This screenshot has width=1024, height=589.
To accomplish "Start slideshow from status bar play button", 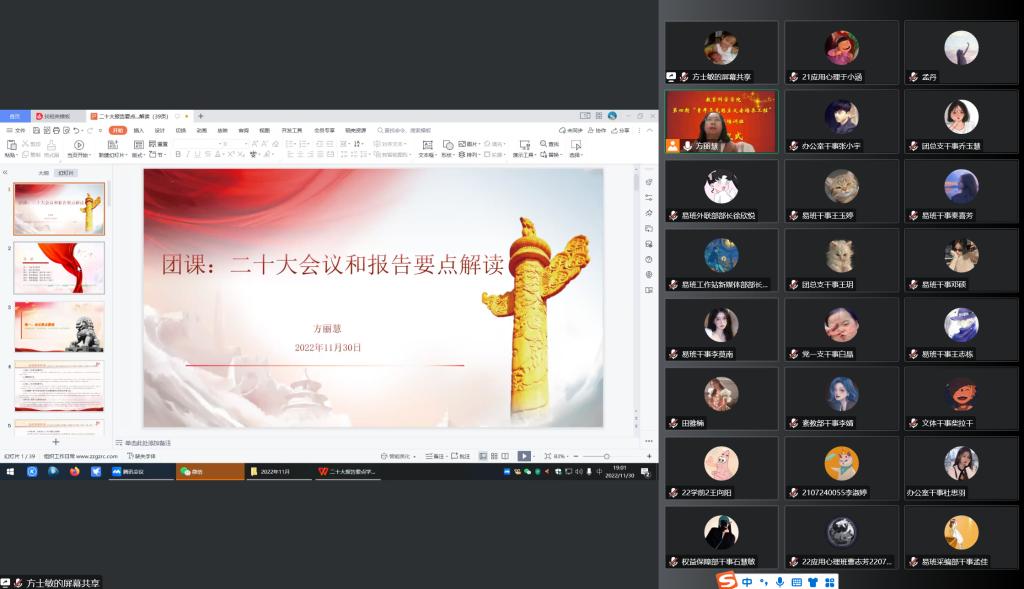I will pos(524,456).
